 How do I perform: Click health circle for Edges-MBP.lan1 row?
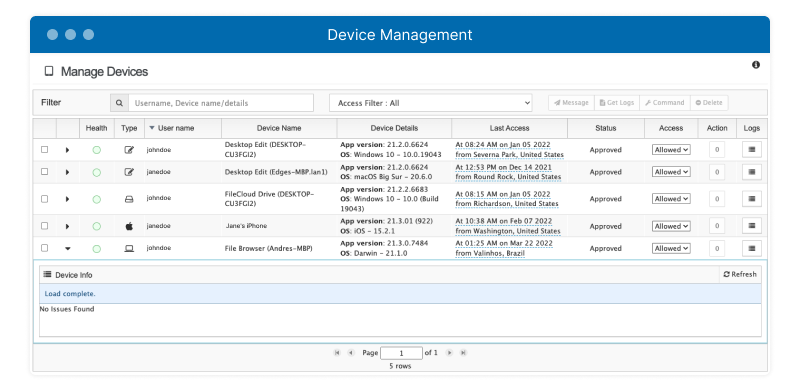tap(96, 173)
